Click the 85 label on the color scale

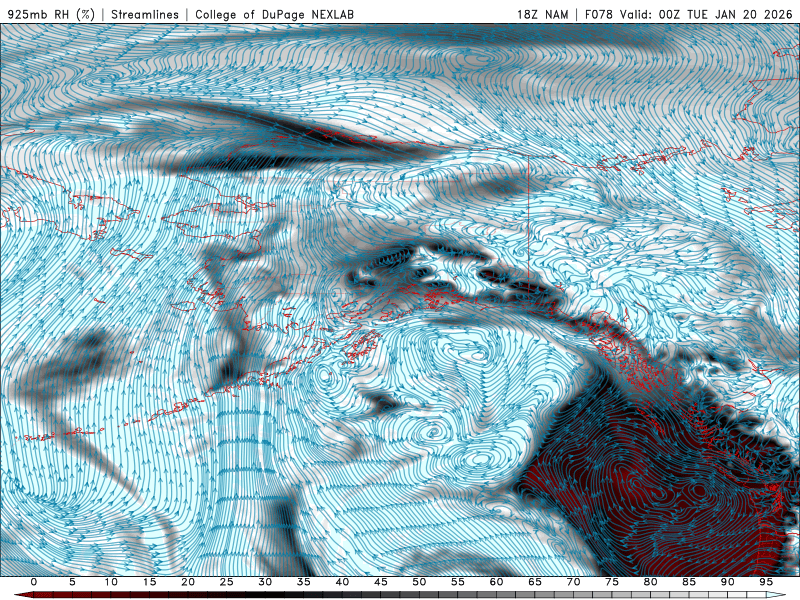coord(689,582)
